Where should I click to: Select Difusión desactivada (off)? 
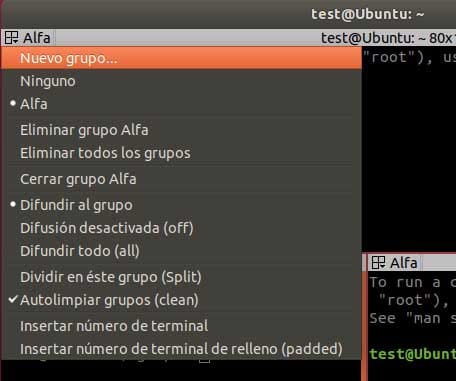(x=181, y=228)
